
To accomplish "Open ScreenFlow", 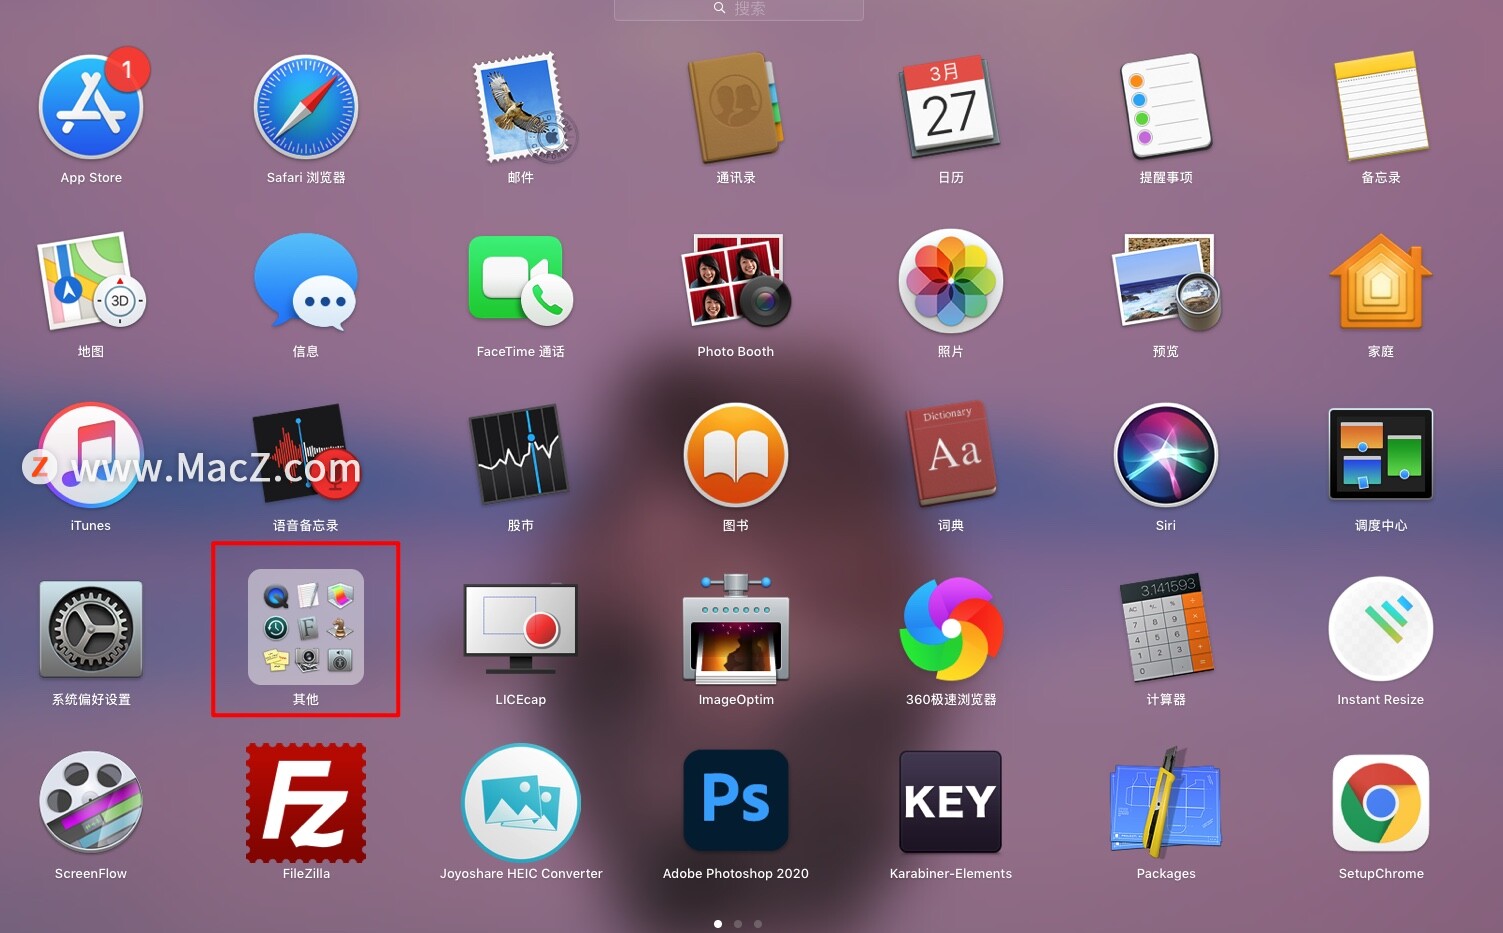I will tap(91, 803).
